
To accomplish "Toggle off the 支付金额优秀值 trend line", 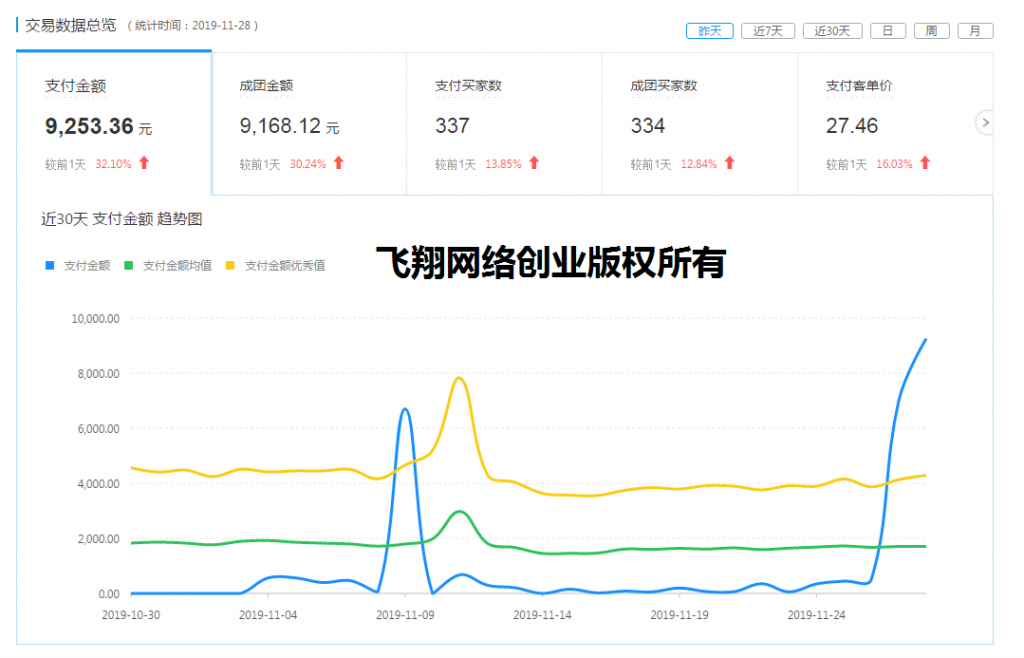I will point(280,266).
